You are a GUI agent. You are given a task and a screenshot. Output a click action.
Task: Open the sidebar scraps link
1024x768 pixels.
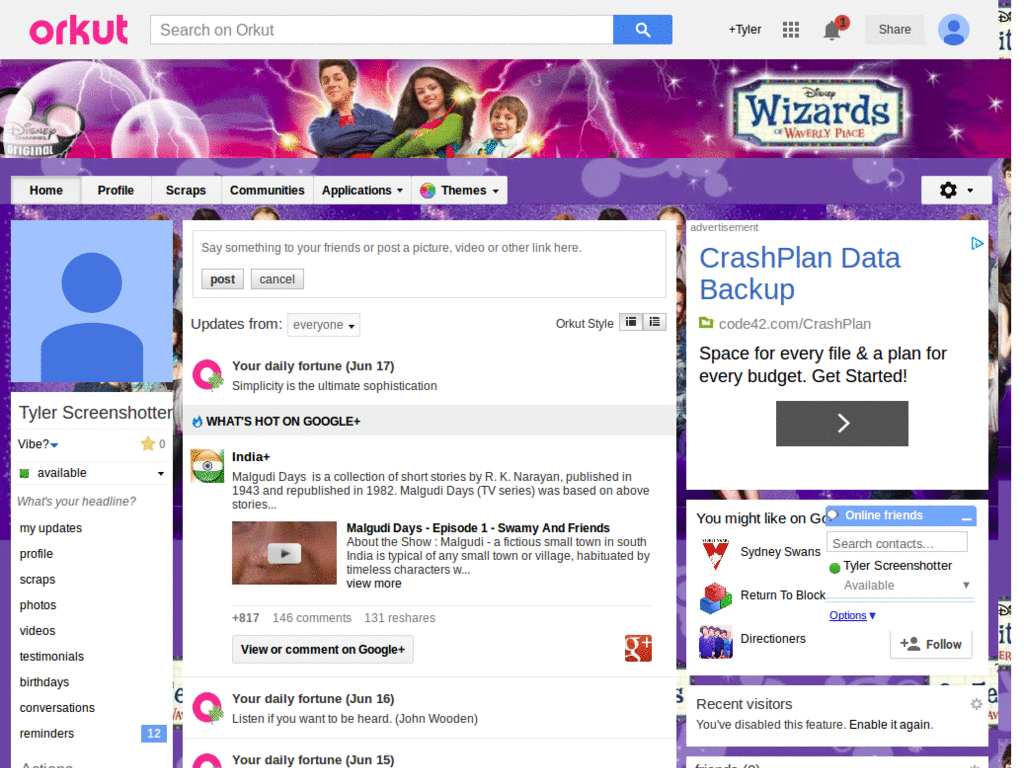tap(37, 579)
